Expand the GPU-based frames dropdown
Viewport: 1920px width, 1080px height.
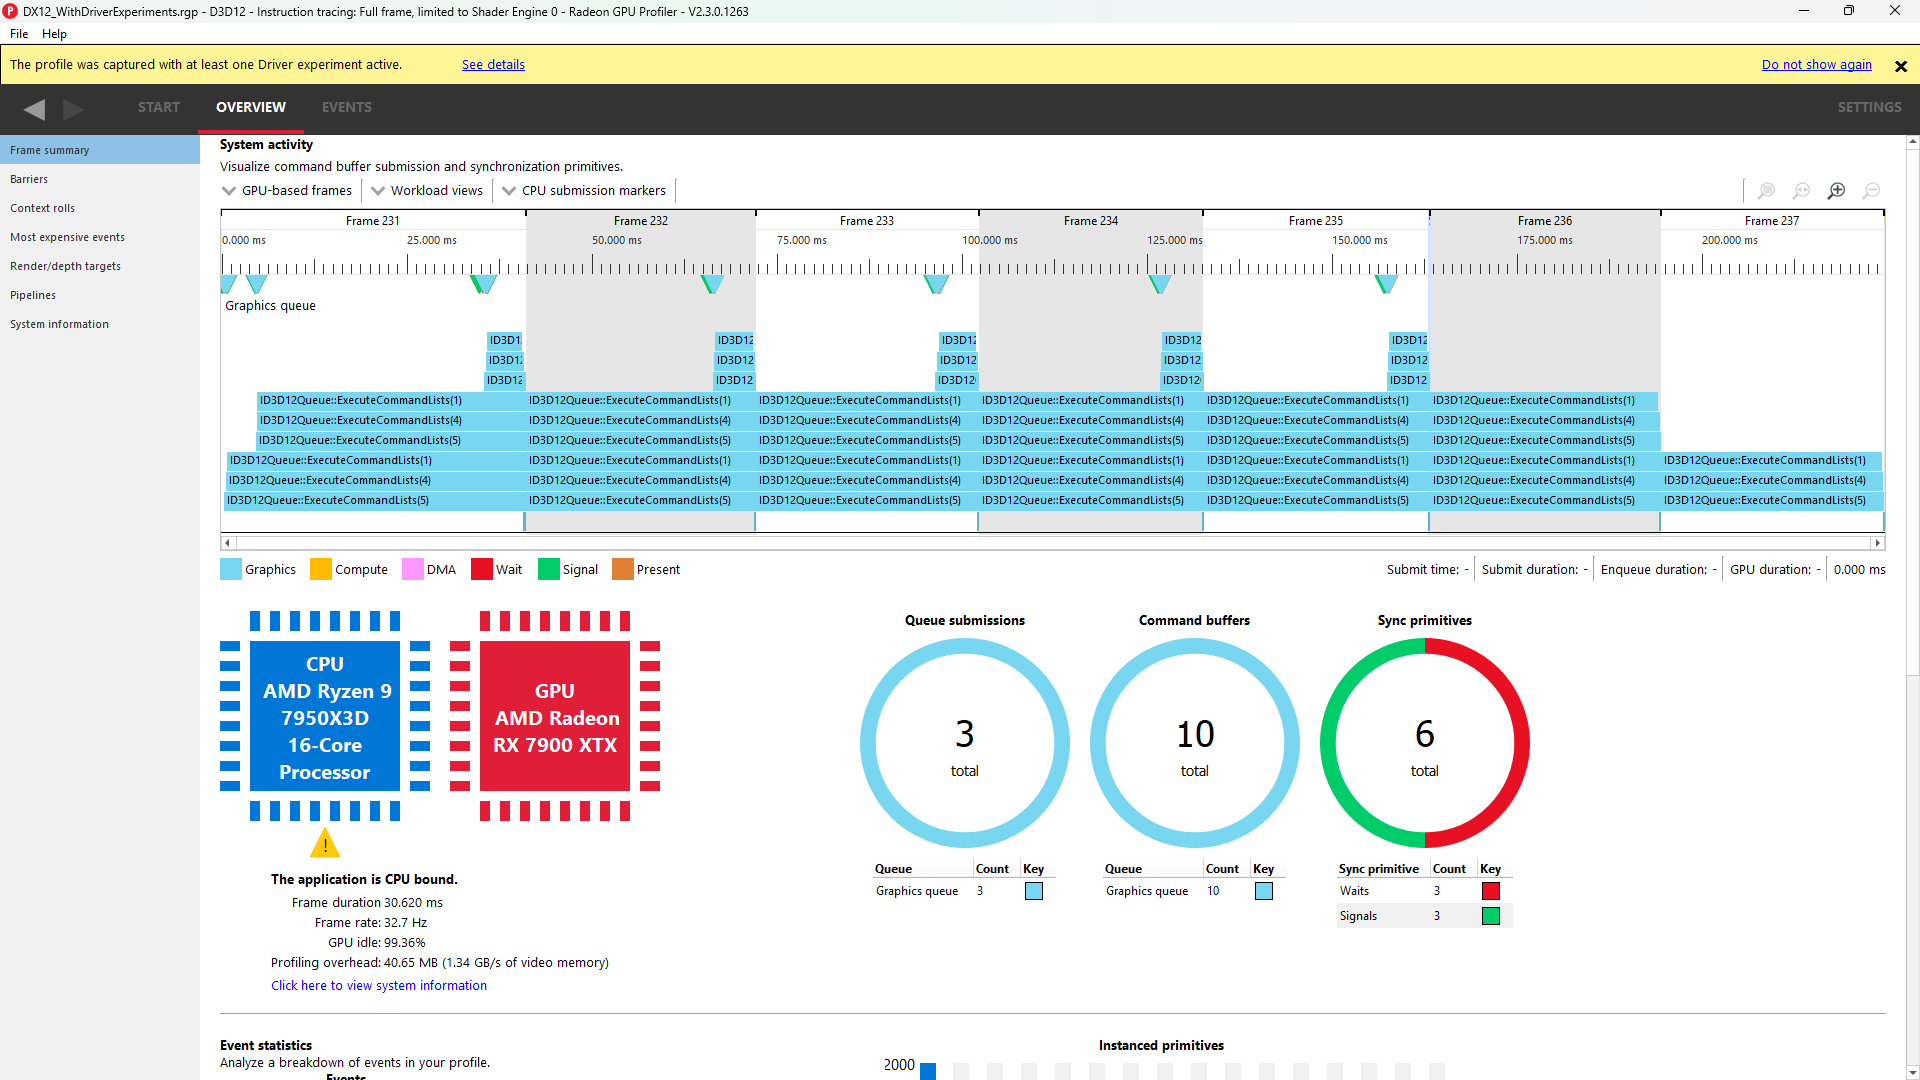coord(287,191)
